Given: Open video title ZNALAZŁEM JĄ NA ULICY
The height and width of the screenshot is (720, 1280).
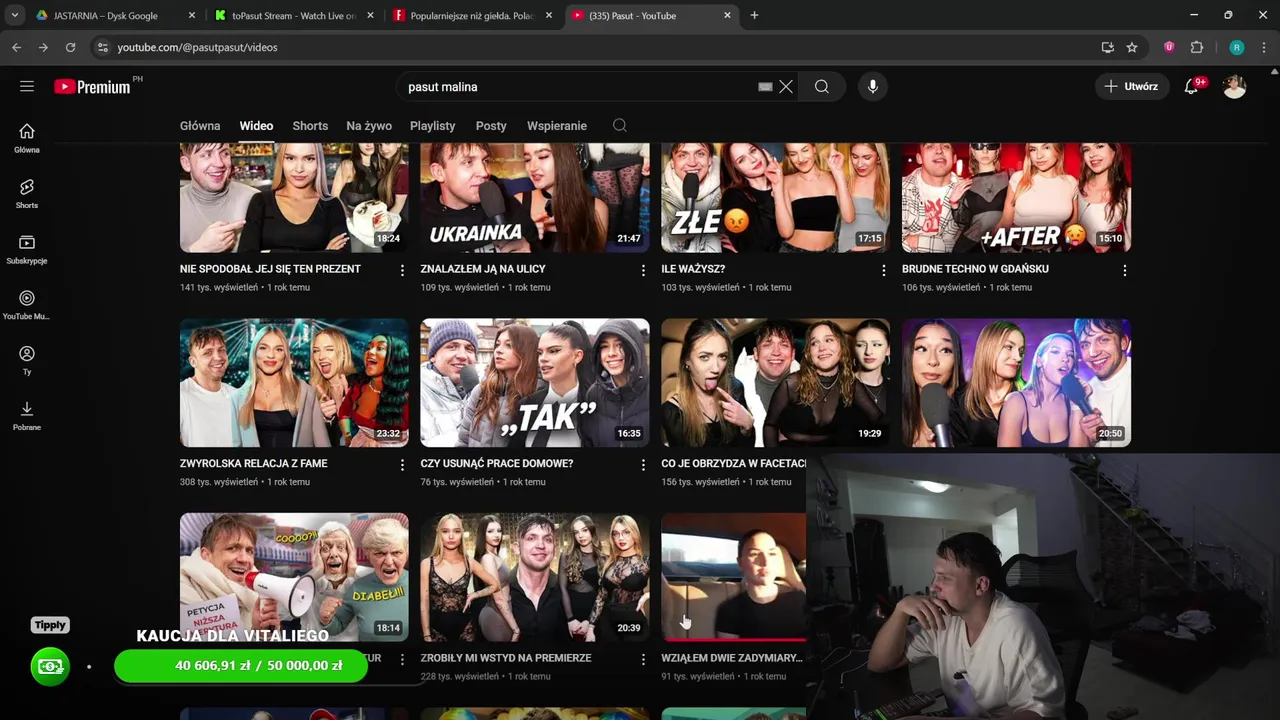Looking at the screenshot, I should click(x=483, y=269).
